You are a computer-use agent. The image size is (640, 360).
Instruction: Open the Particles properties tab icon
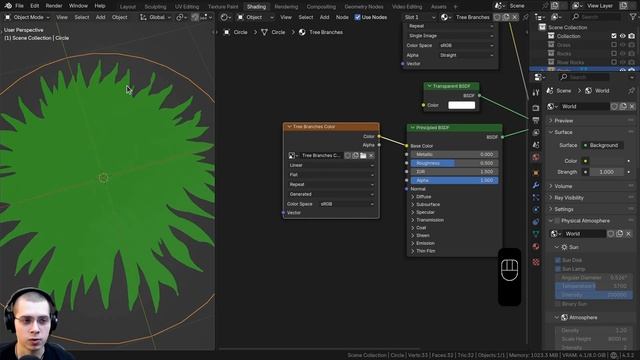pyautogui.click(x=536, y=197)
